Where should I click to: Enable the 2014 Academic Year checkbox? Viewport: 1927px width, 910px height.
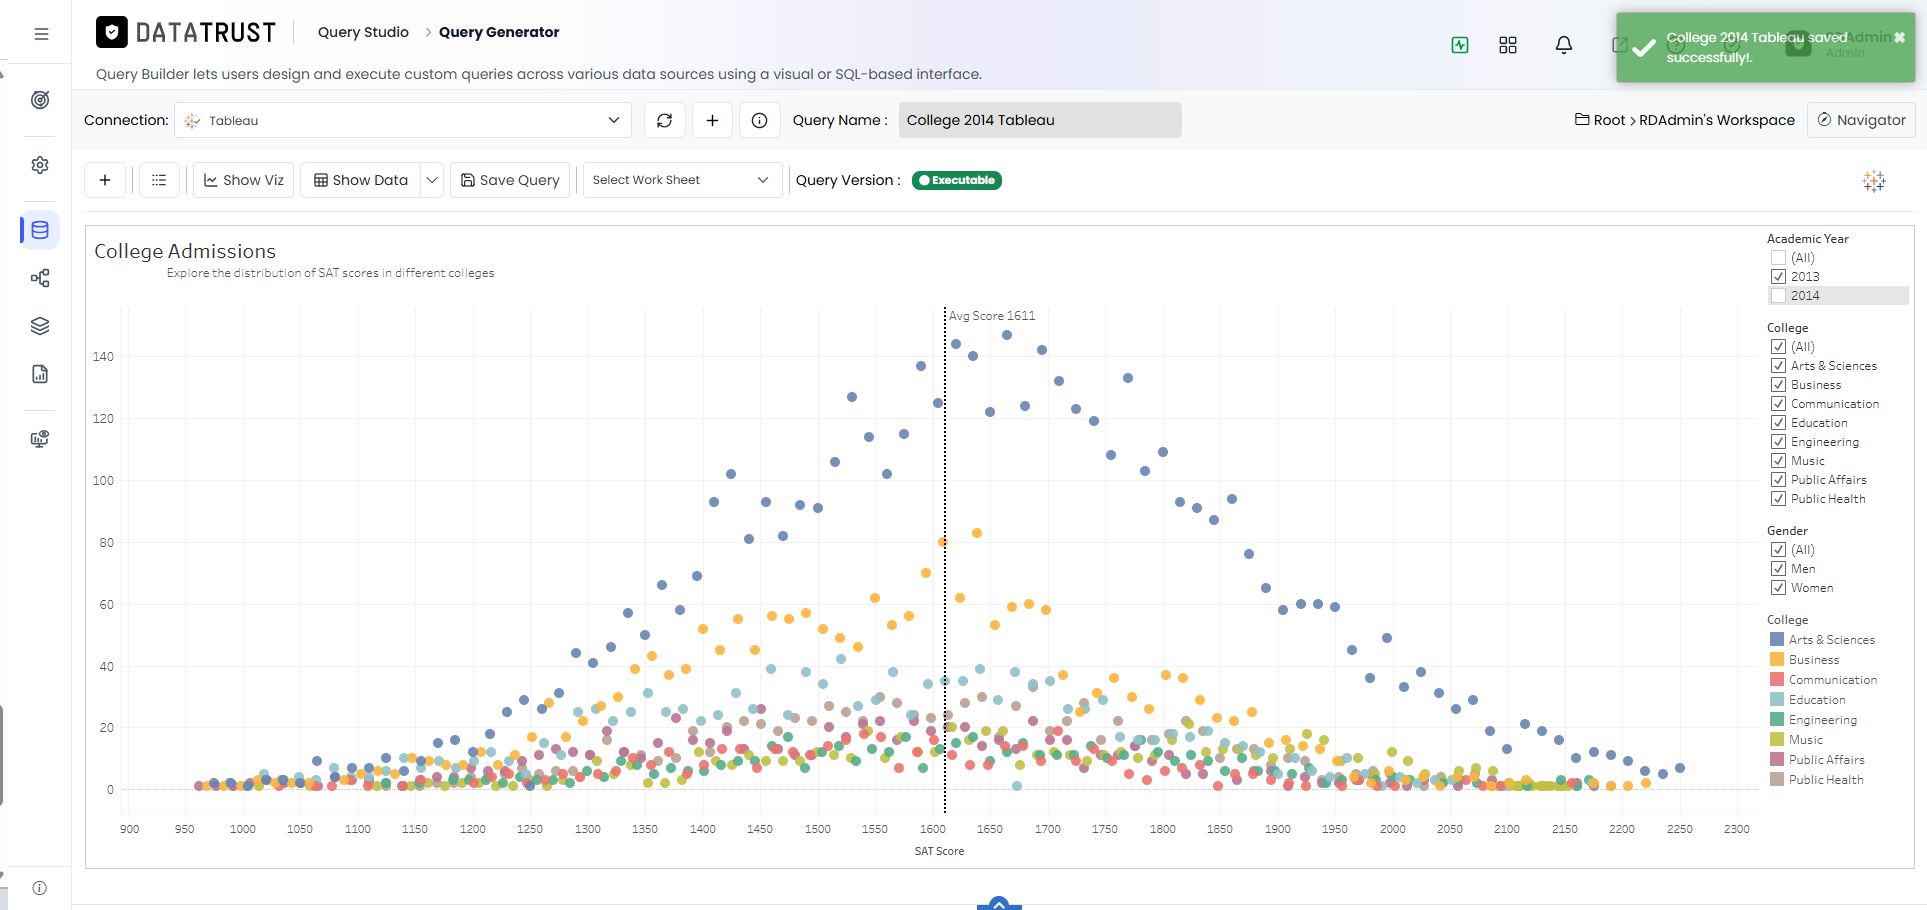point(1778,295)
